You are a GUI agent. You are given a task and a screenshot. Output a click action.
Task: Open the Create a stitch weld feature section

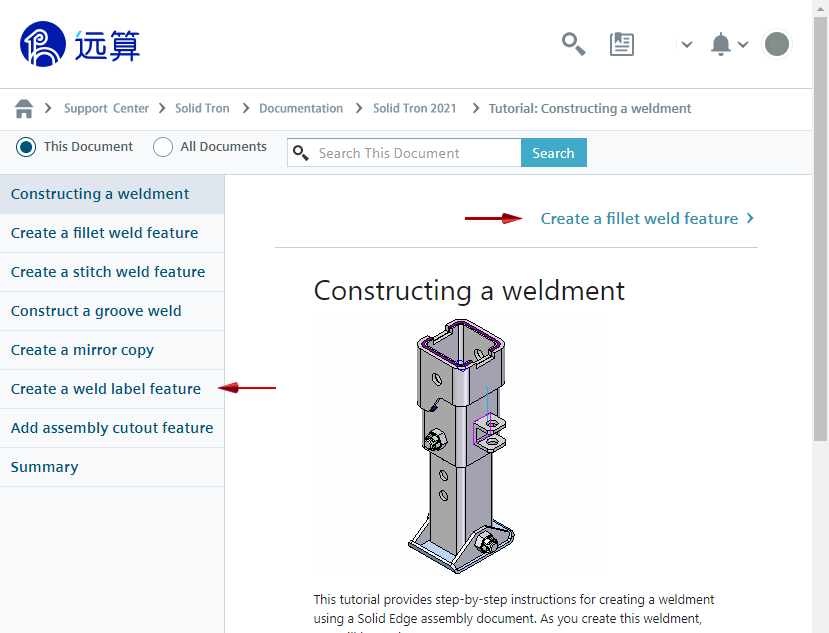108,272
